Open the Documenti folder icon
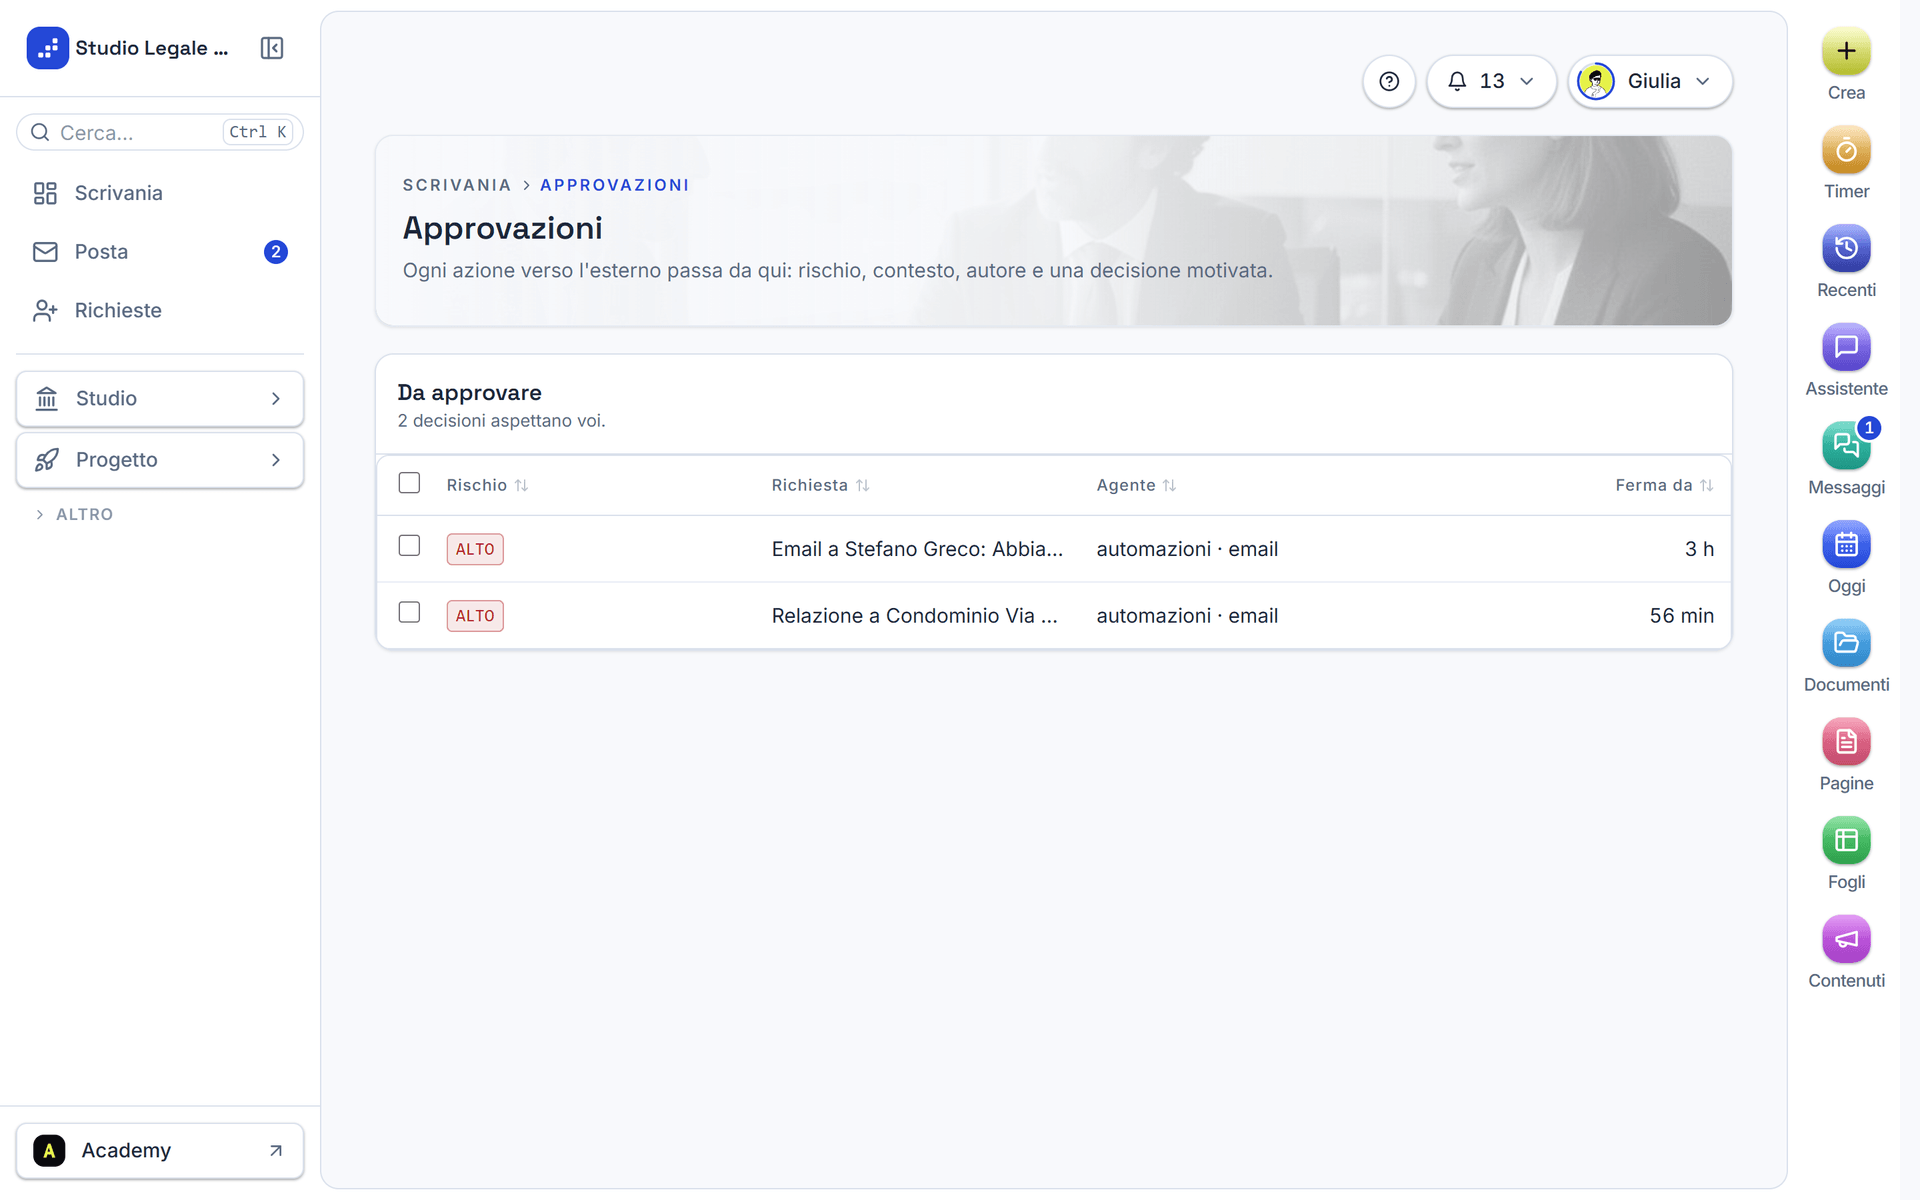The image size is (1920, 1200). (x=1846, y=643)
